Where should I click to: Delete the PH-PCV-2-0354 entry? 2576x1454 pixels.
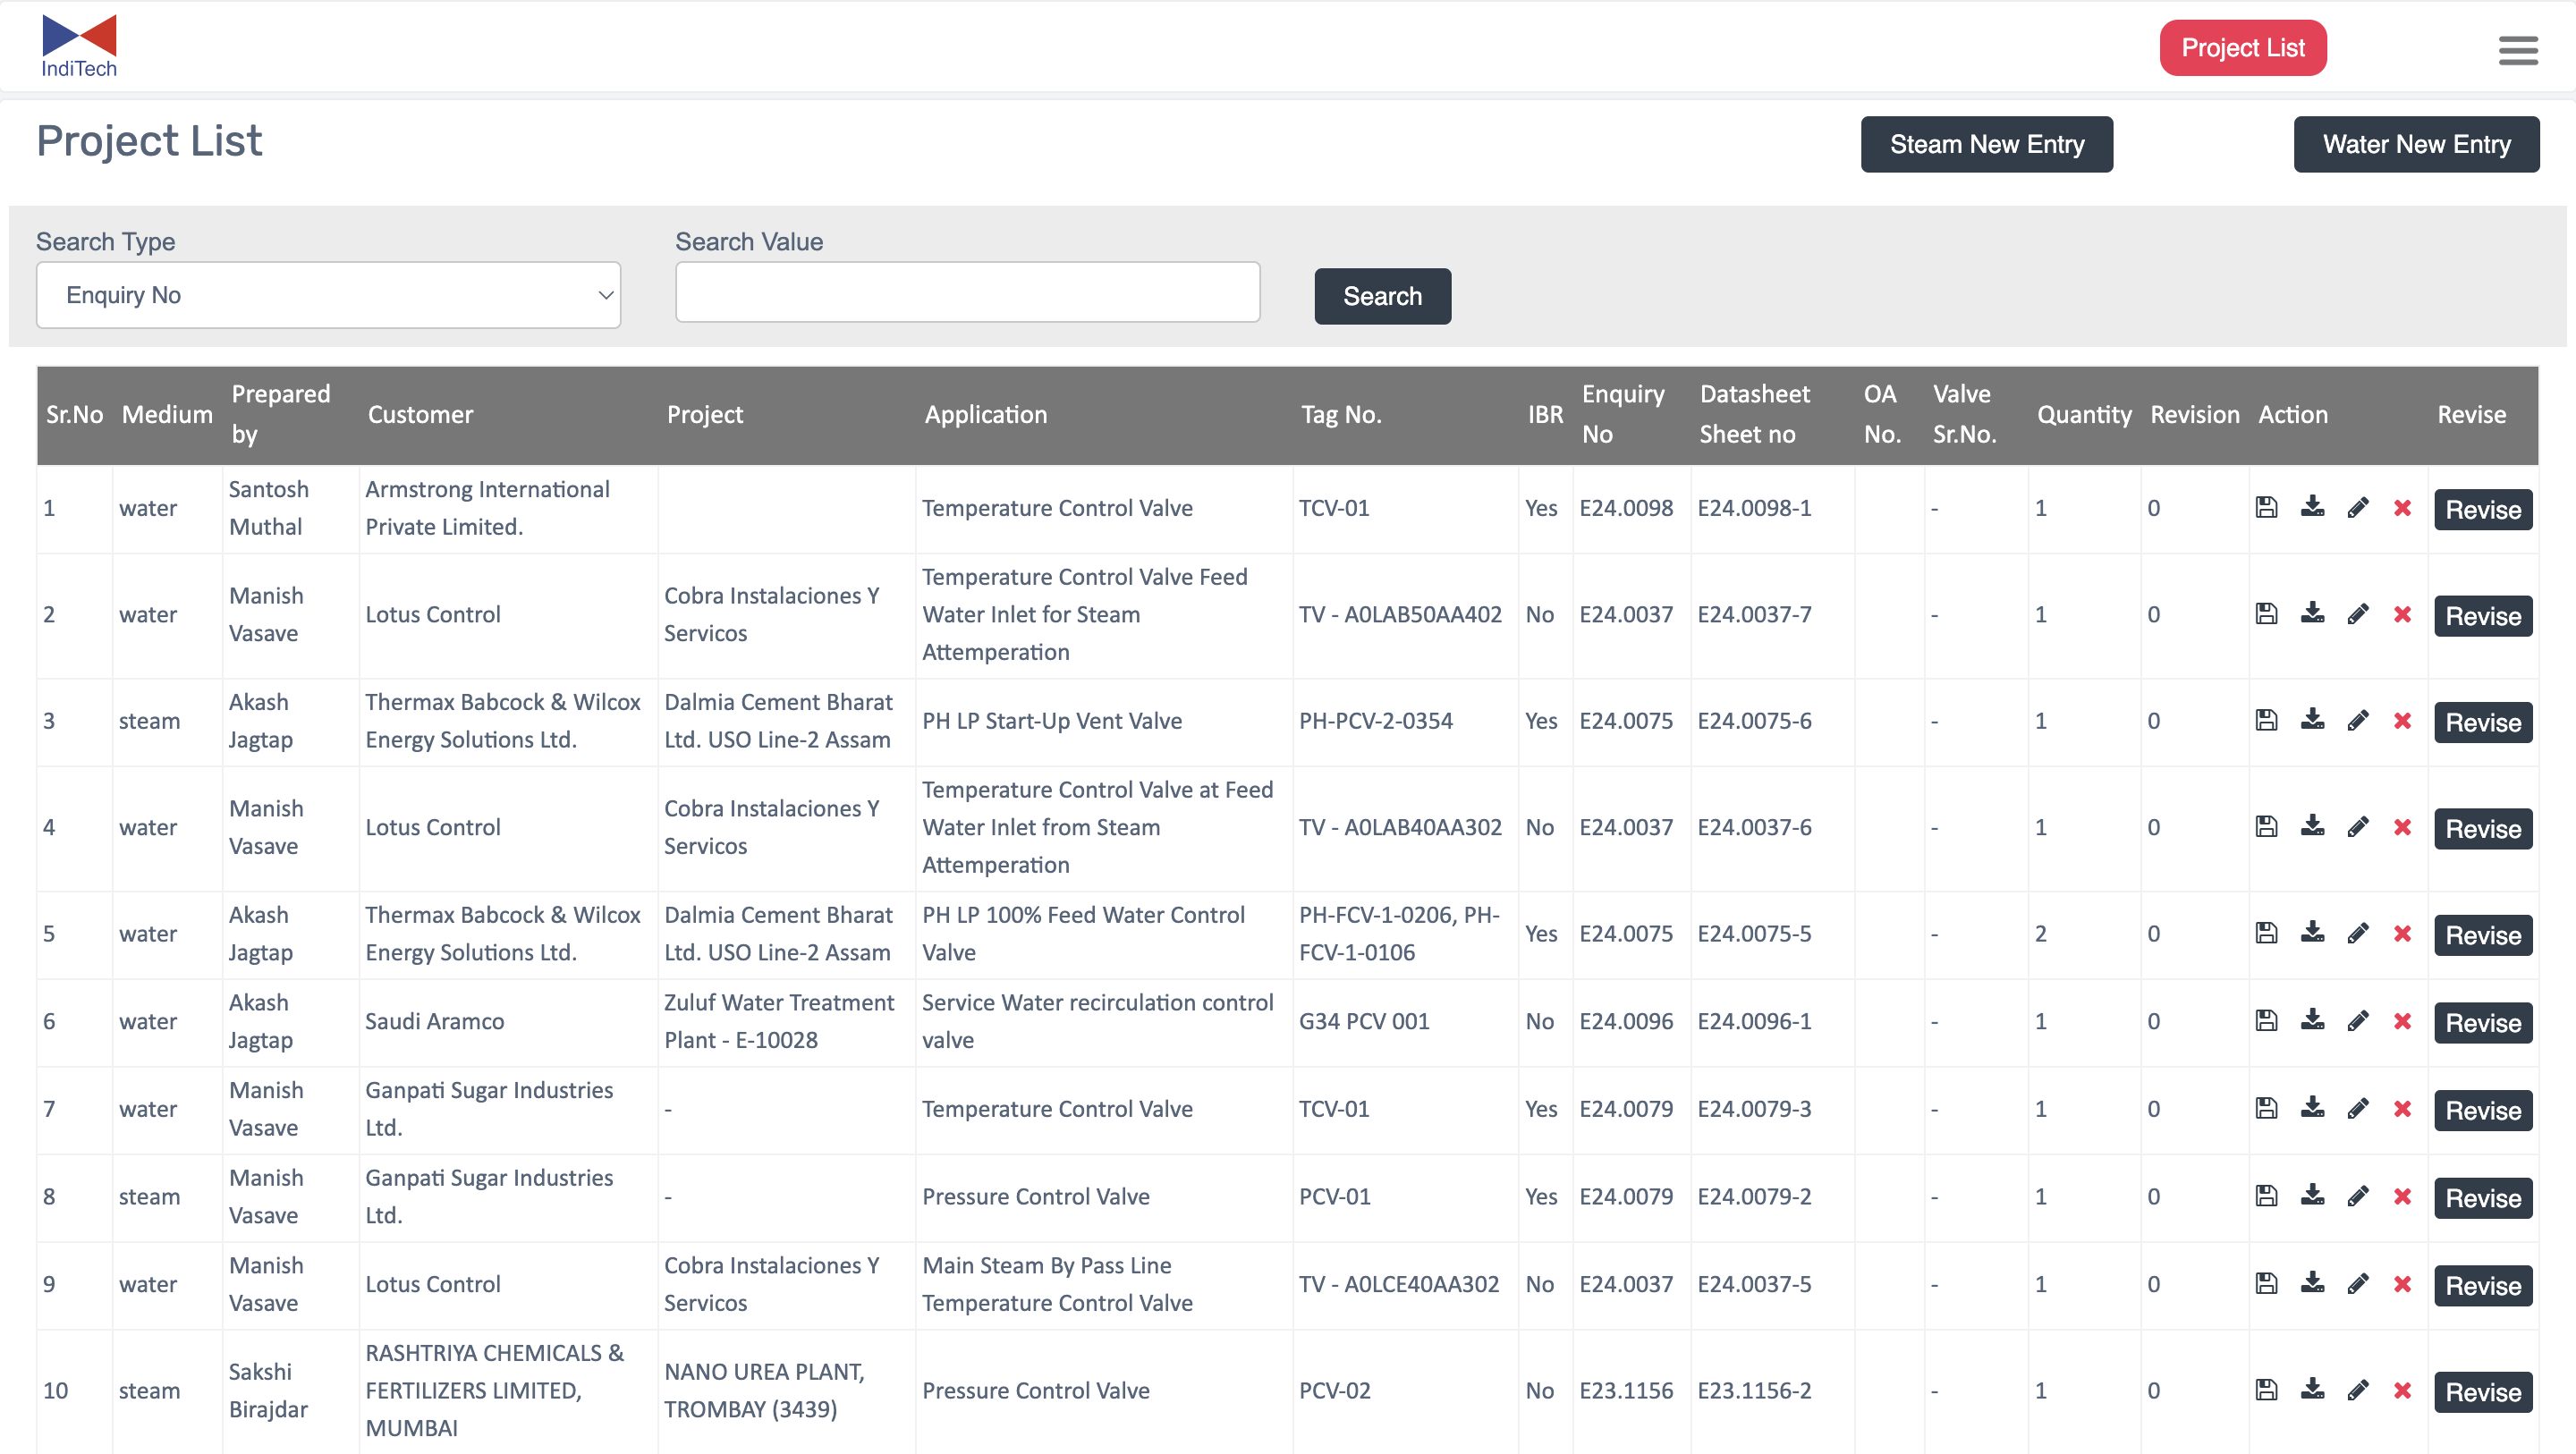pos(2402,721)
